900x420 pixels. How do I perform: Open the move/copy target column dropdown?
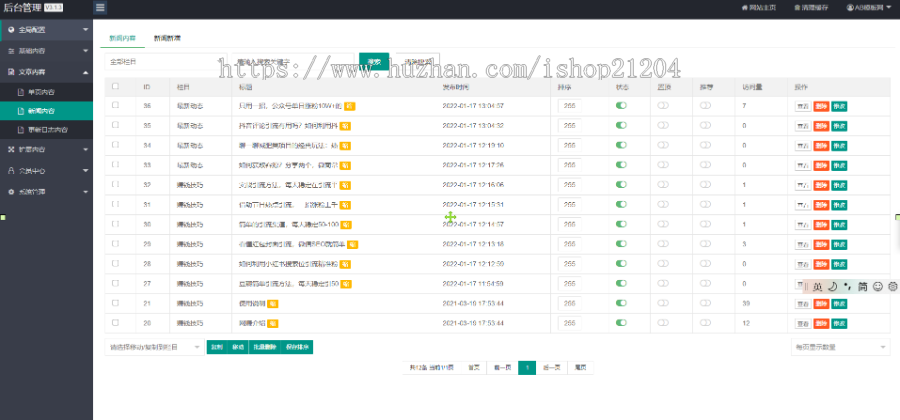click(x=154, y=347)
